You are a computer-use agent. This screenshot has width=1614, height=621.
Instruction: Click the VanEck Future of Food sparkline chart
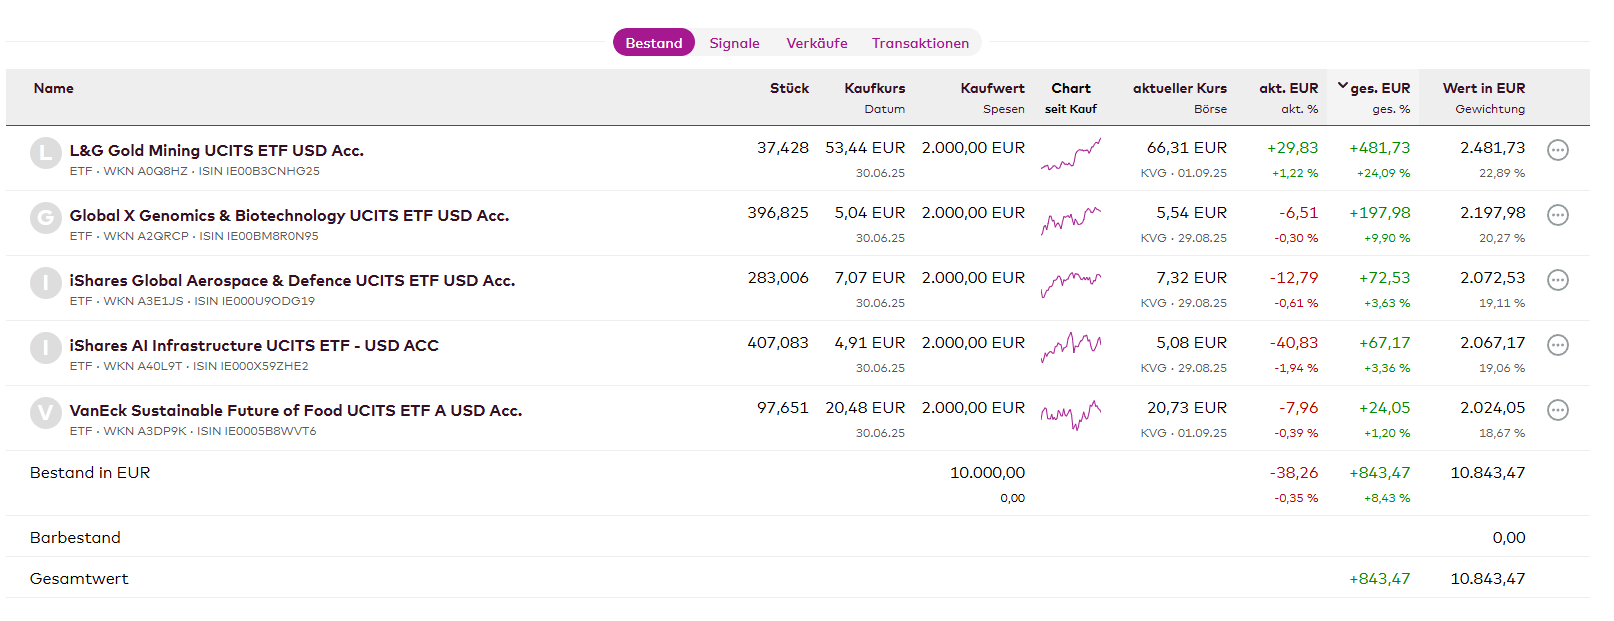coord(1070,414)
